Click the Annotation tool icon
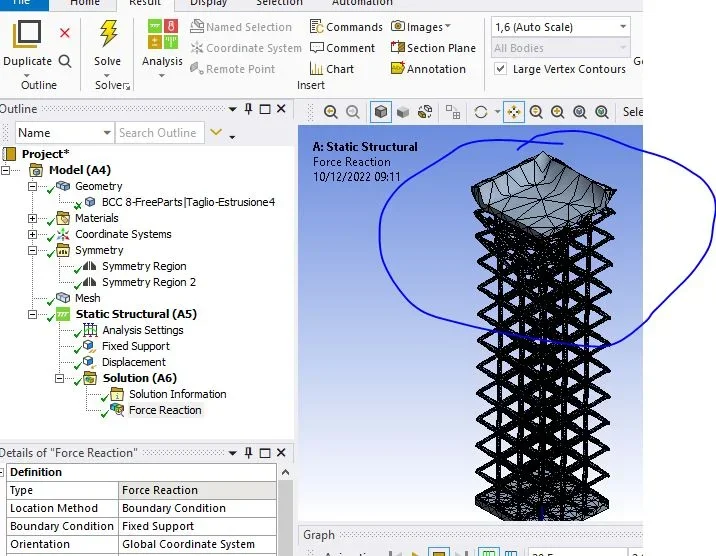This screenshot has height=556, width=716. click(397, 68)
